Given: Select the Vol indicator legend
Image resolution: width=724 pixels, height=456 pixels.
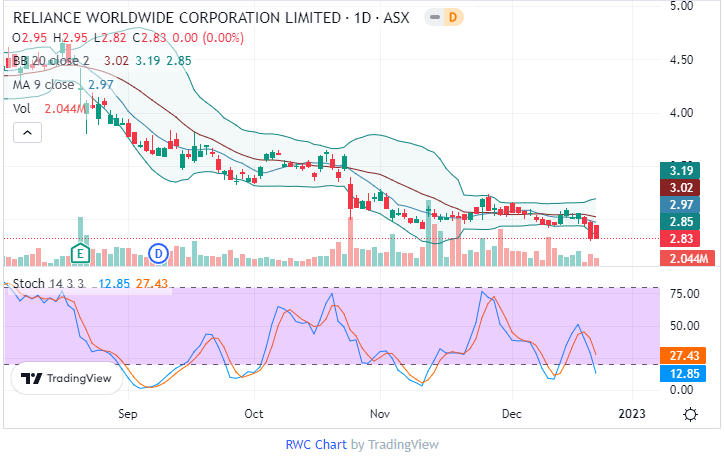Looking at the screenshot, I should point(21,108).
